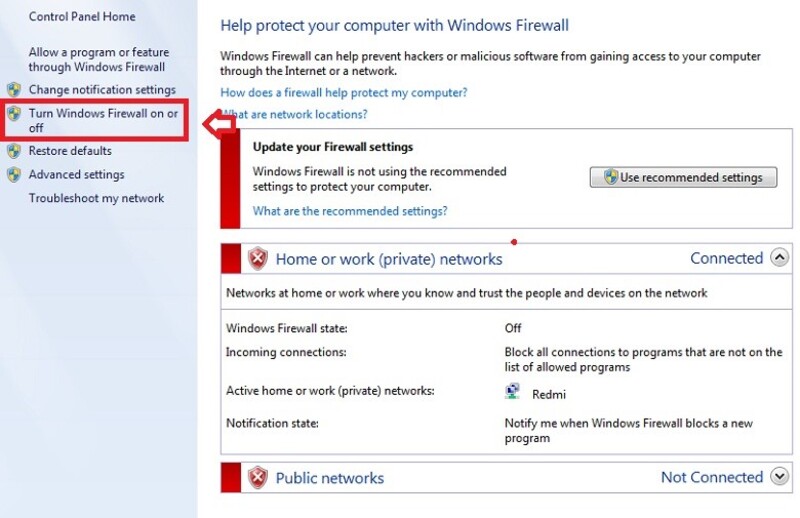Open What are network locations link
Viewport: 800px width, 518px height.
(x=294, y=114)
